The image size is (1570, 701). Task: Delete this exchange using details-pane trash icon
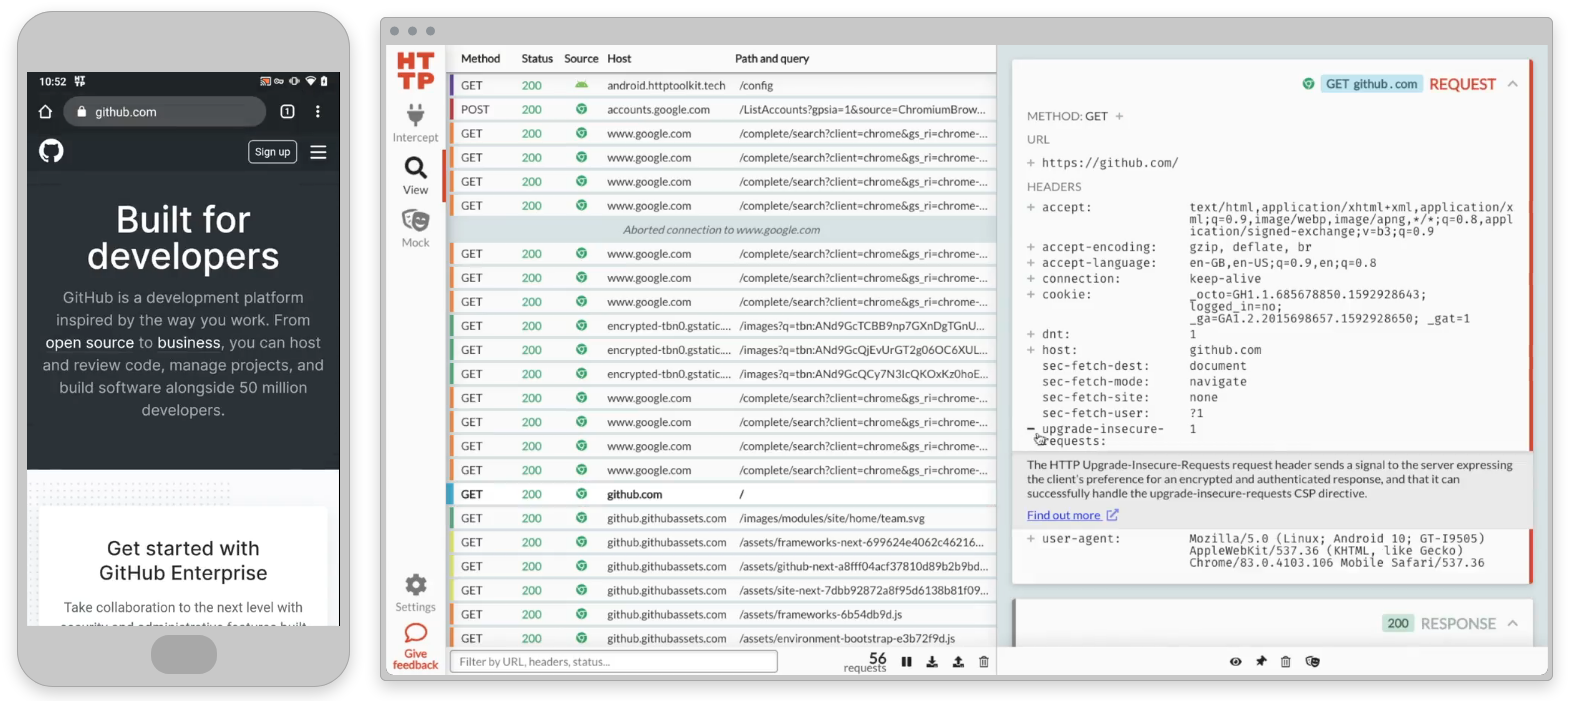(1286, 661)
